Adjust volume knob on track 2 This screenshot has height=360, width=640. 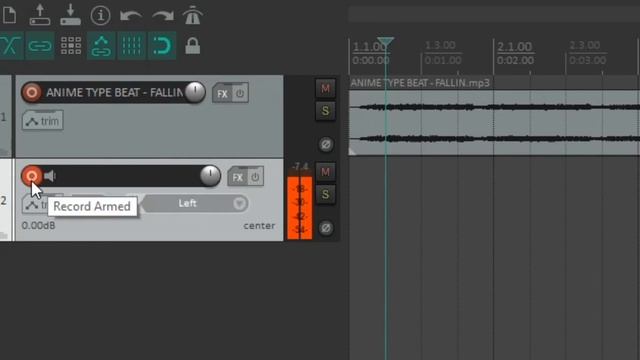pos(210,176)
